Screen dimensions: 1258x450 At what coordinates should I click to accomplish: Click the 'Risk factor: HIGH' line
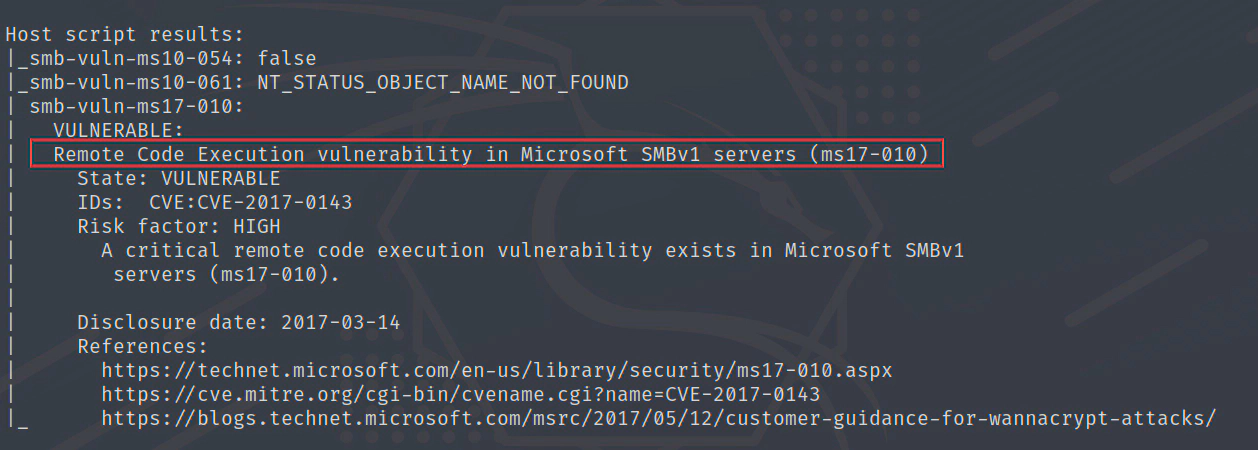[x=178, y=227]
